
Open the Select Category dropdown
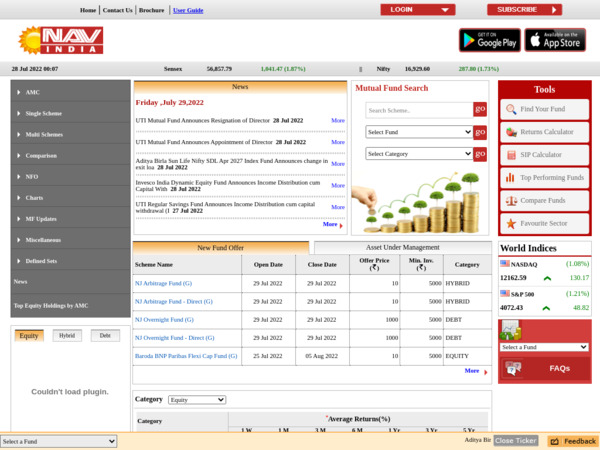(x=419, y=154)
